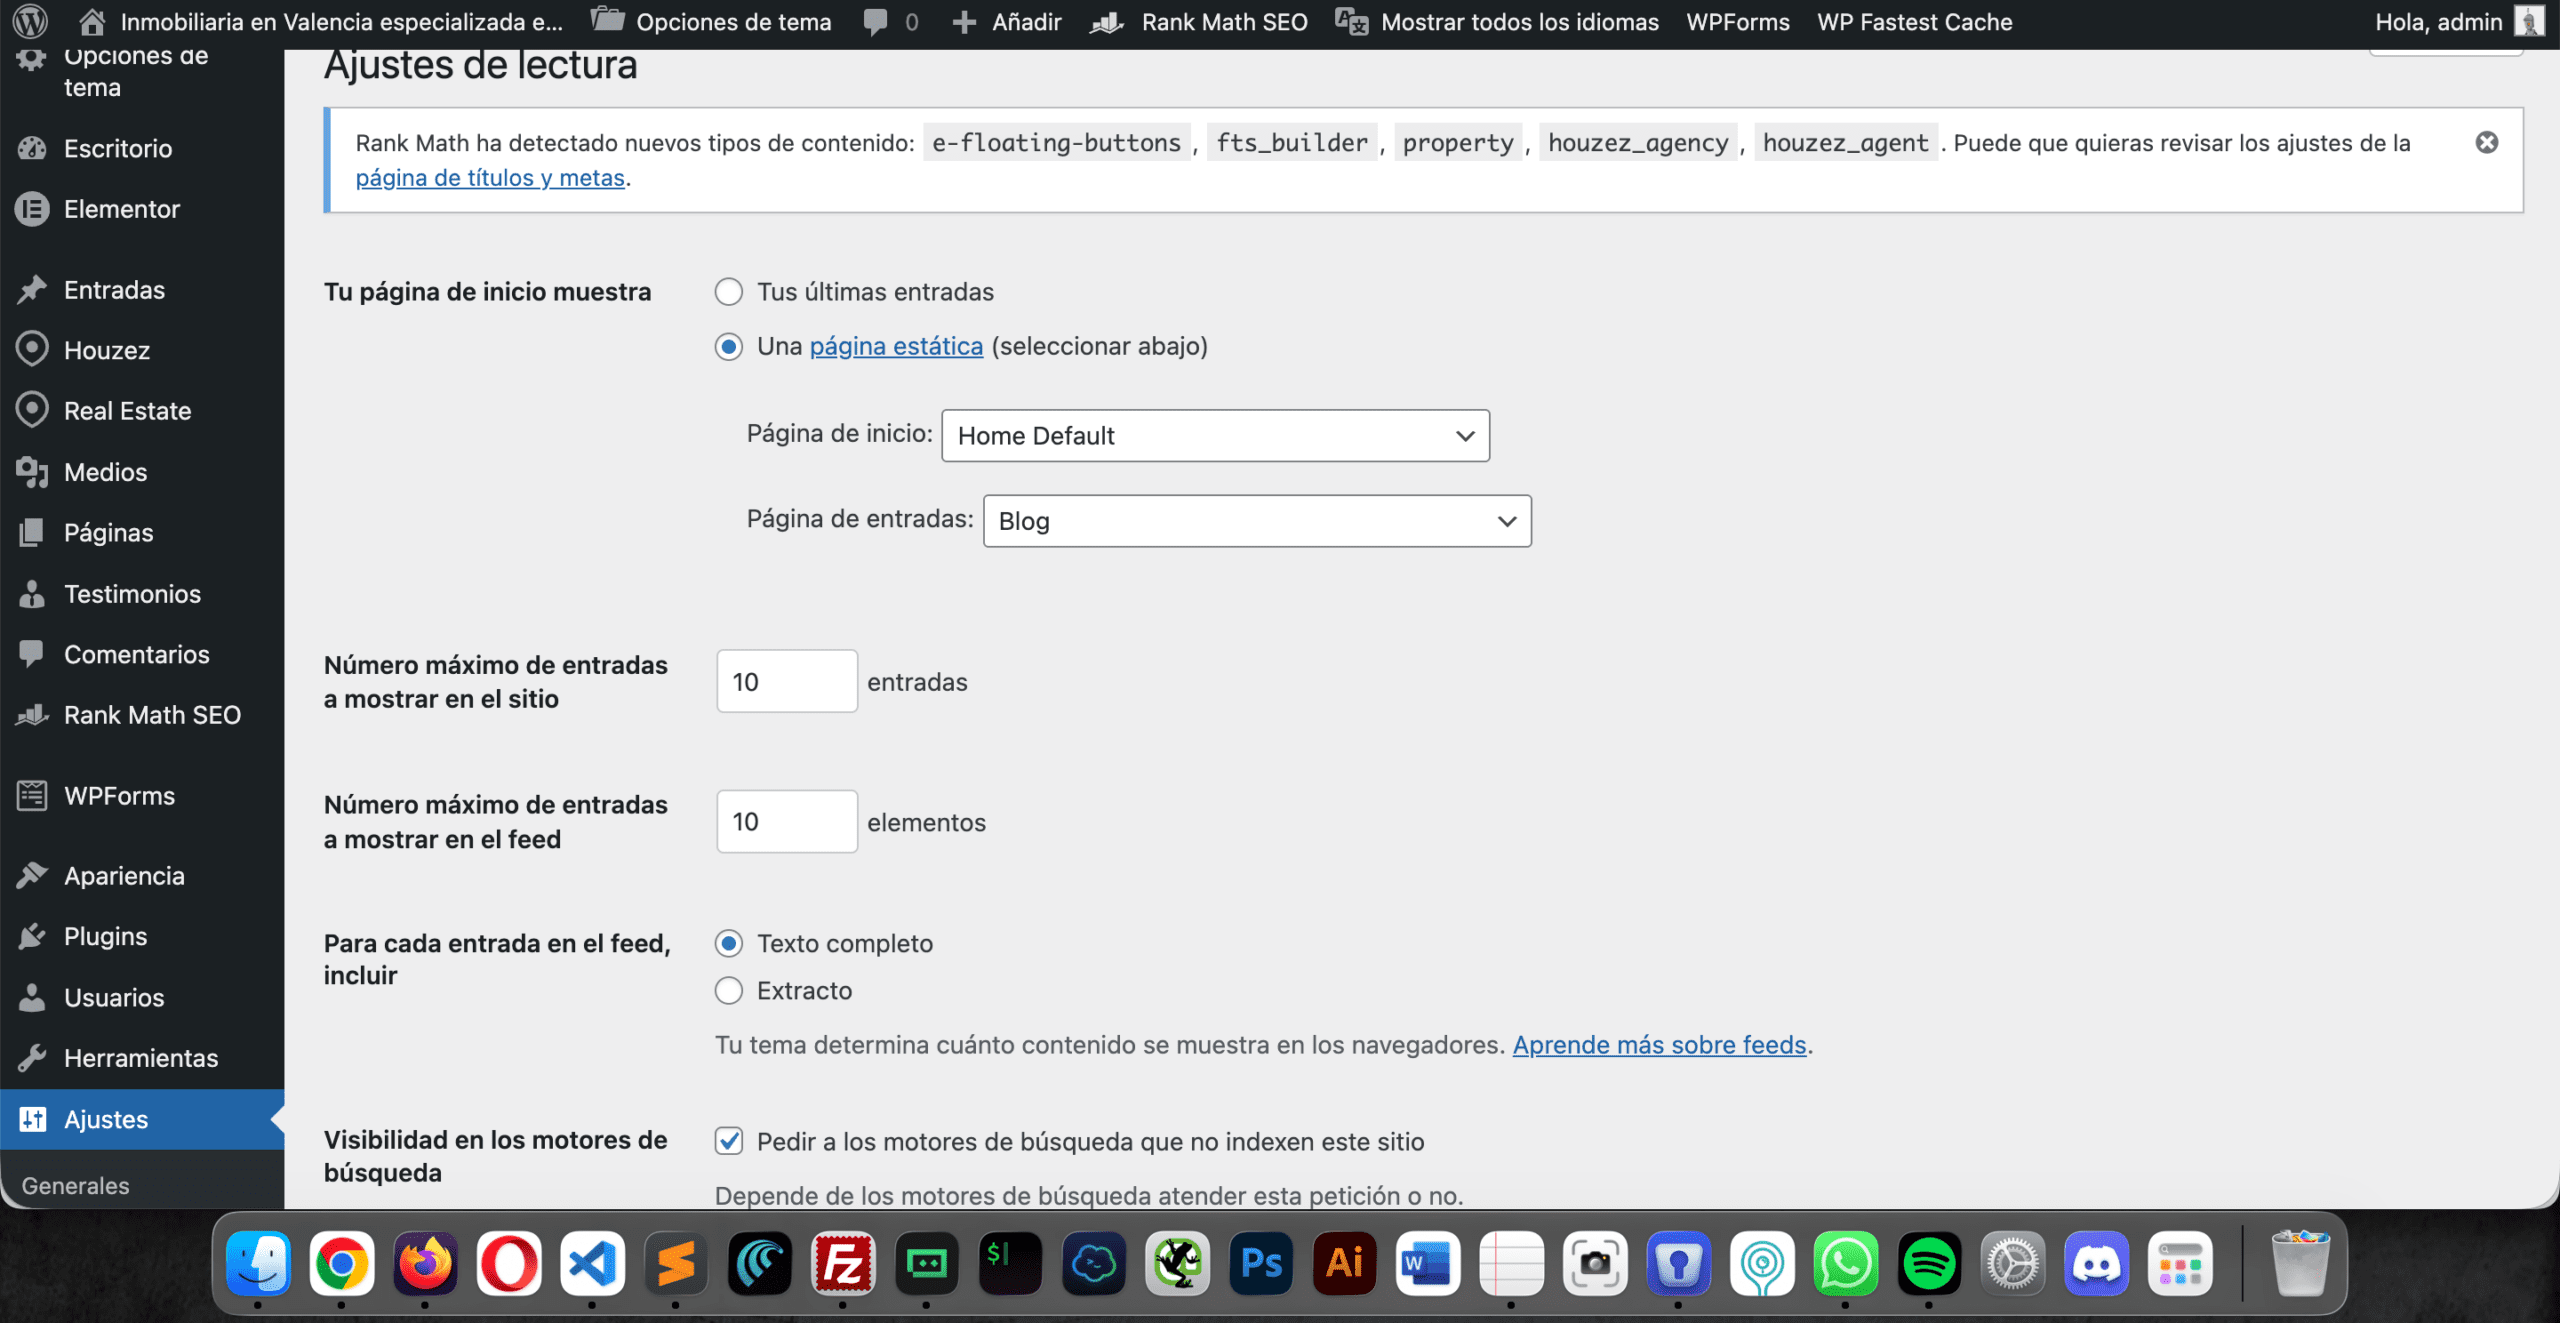Expand the Página de entradas Blog dropdown

pyautogui.click(x=1256, y=521)
